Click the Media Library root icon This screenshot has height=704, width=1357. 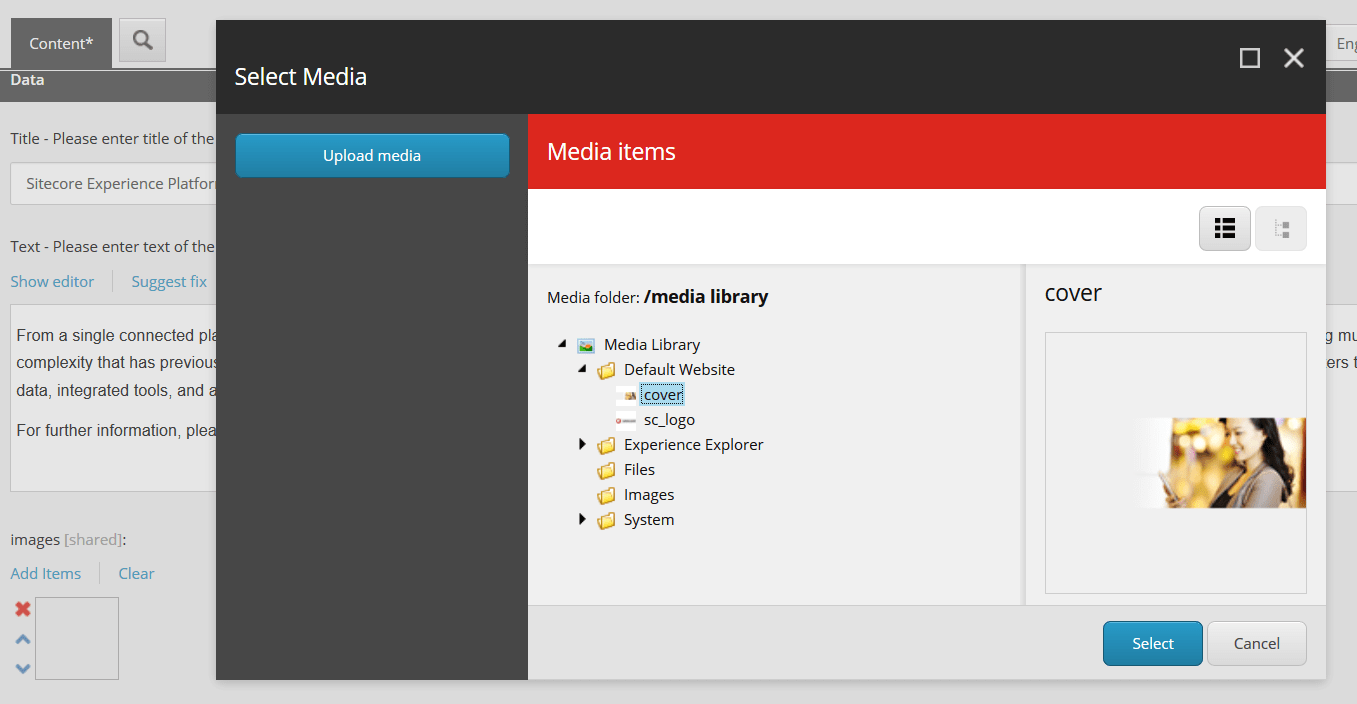[586, 344]
